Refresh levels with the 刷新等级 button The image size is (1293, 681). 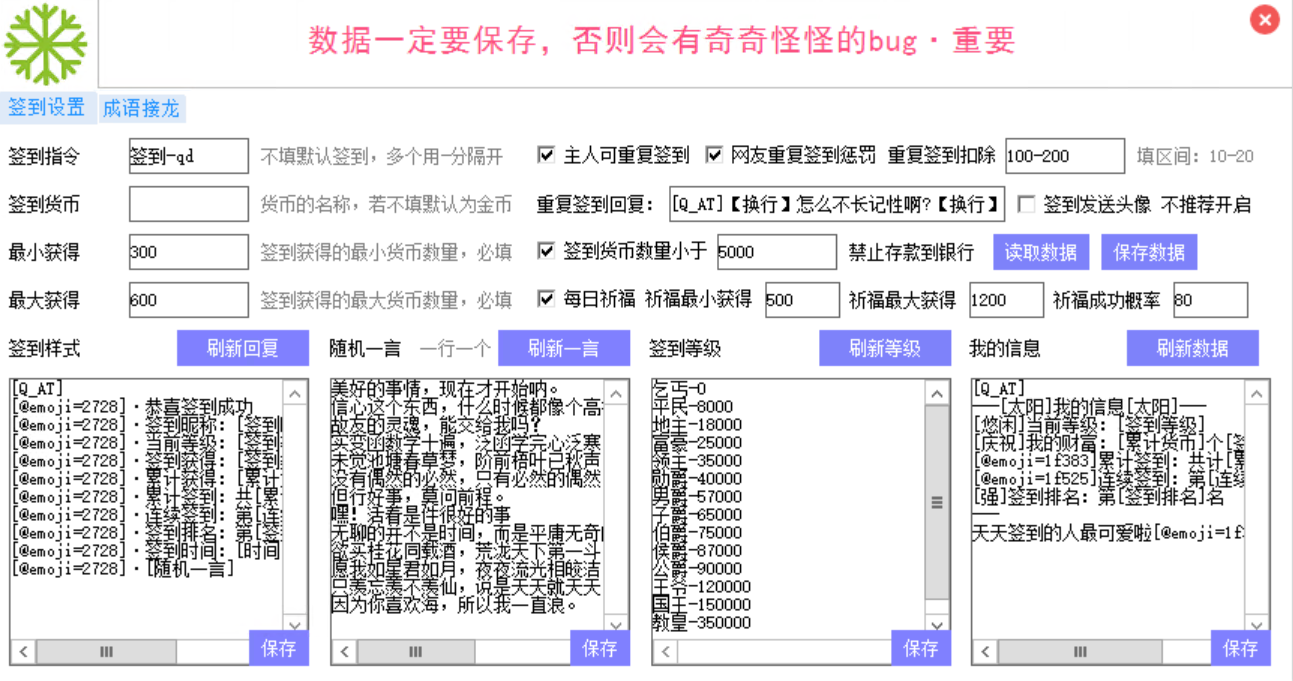[x=885, y=348]
